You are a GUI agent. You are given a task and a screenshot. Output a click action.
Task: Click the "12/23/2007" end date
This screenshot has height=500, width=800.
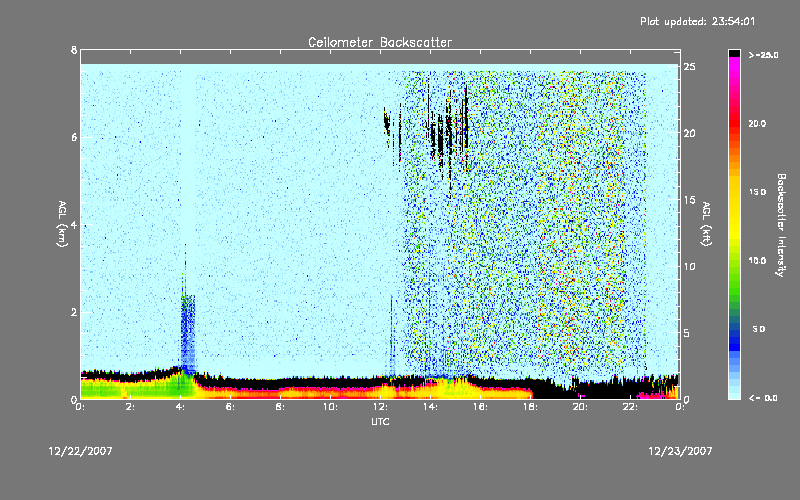point(680,451)
